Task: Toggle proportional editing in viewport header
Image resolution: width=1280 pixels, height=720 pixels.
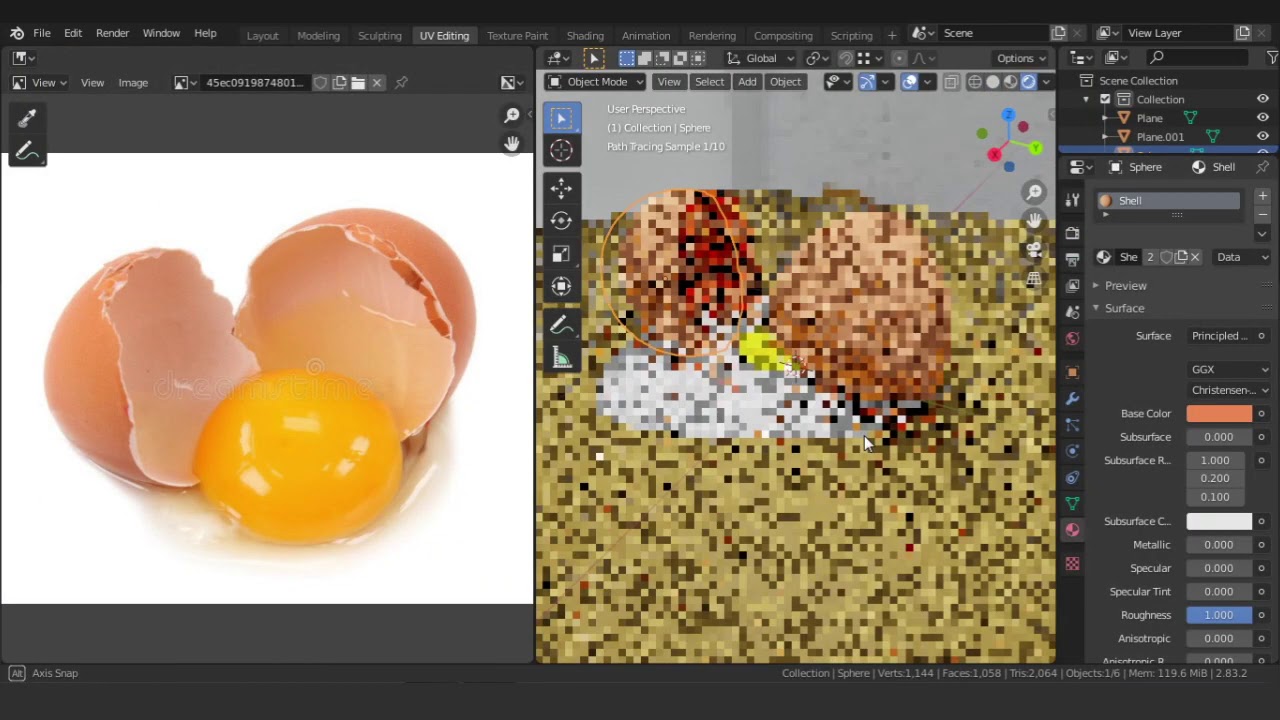Action: tap(899, 58)
